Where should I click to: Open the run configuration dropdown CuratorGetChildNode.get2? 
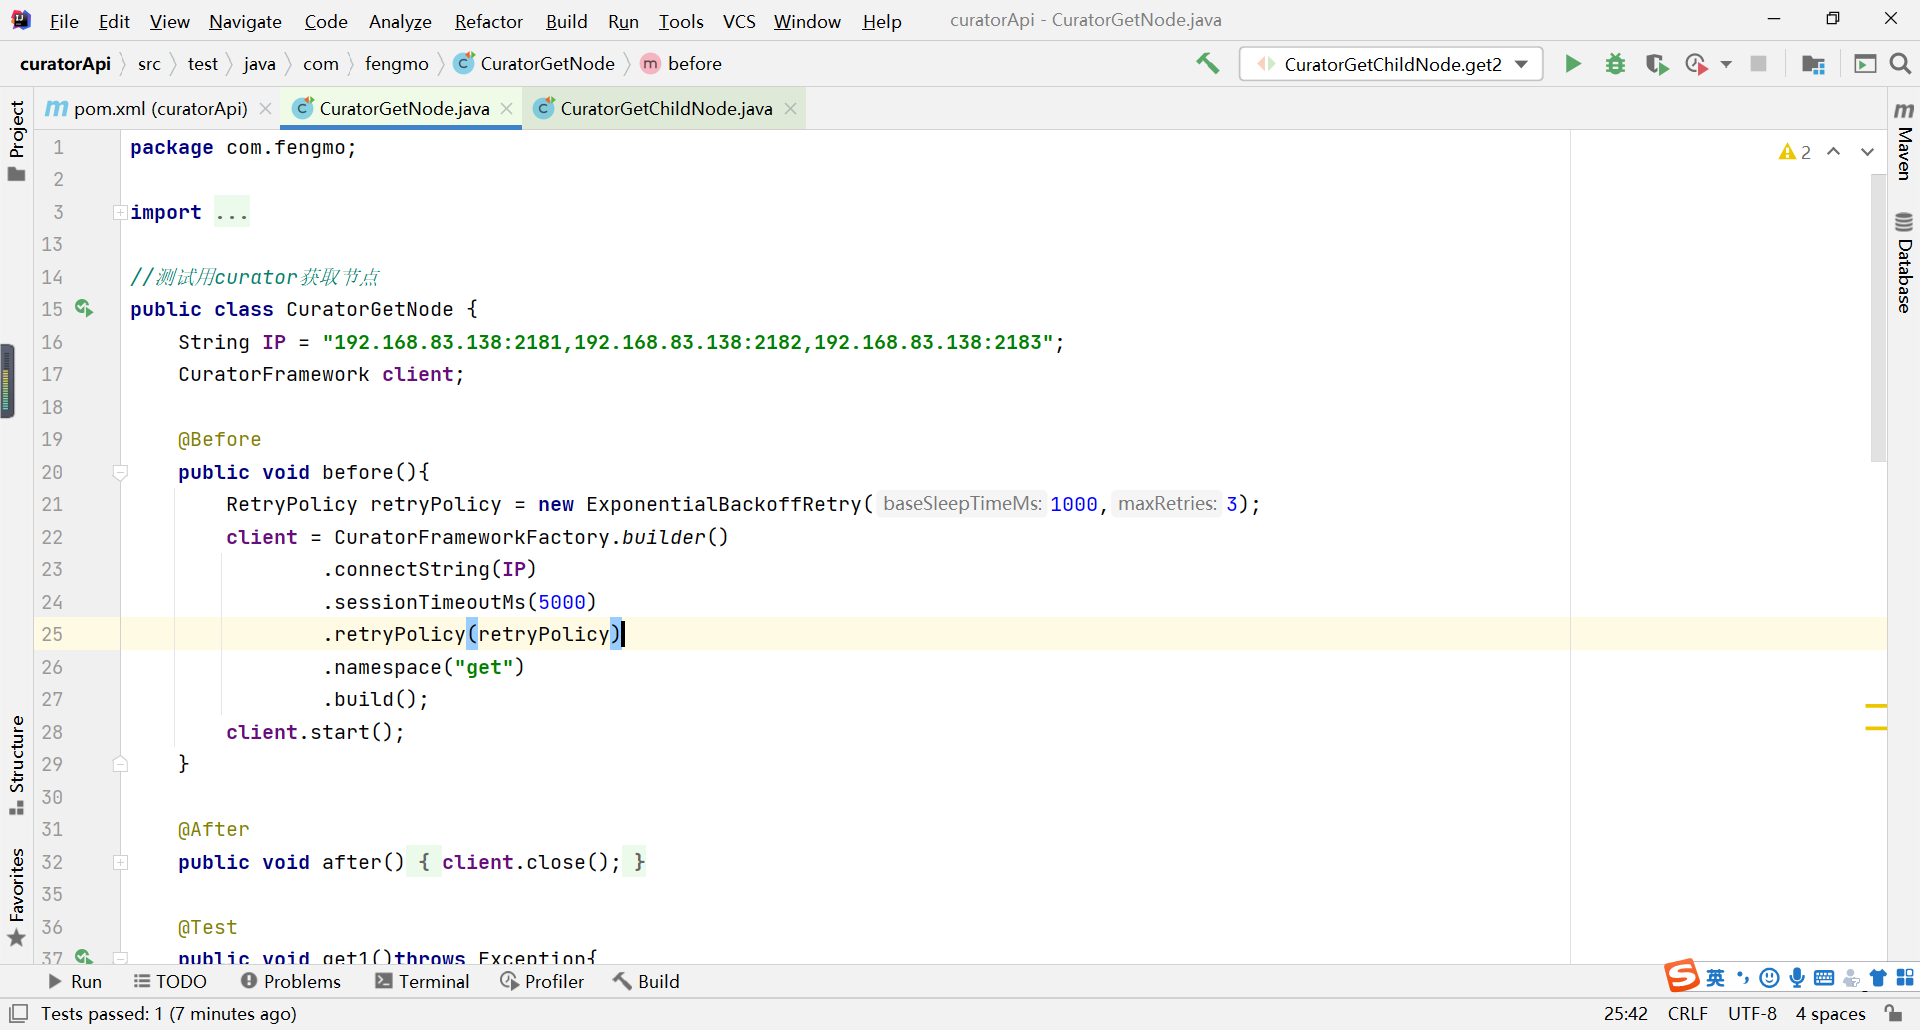tap(1391, 64)
